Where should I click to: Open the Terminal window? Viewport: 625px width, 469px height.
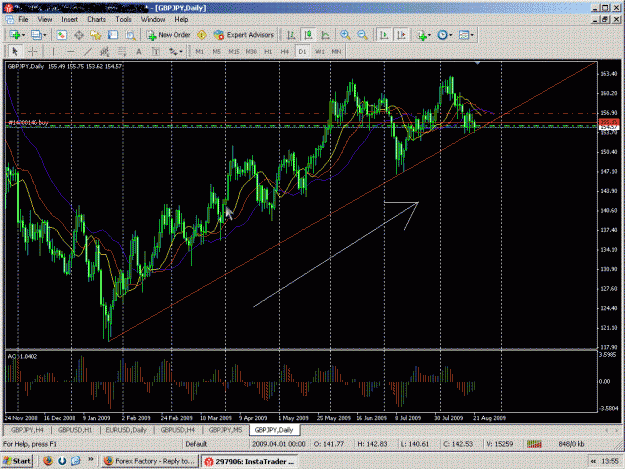tap(113, 35)
